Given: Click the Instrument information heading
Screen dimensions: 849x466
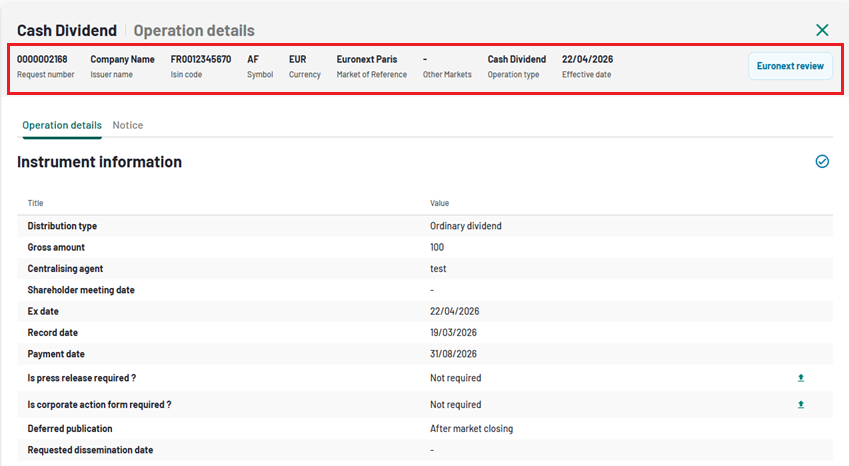Looking at the screenshot, I should [x=99, y=162].
